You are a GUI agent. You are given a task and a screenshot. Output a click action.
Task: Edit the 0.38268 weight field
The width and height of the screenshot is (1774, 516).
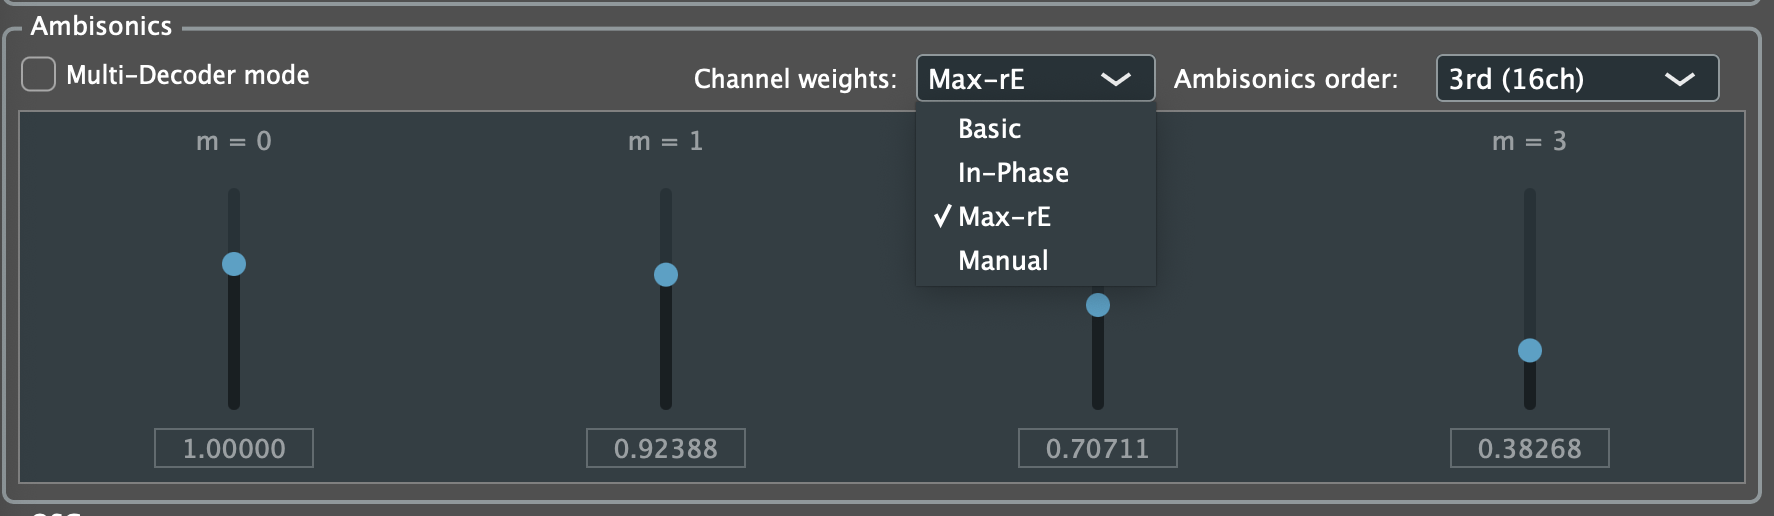[1530, 448]
